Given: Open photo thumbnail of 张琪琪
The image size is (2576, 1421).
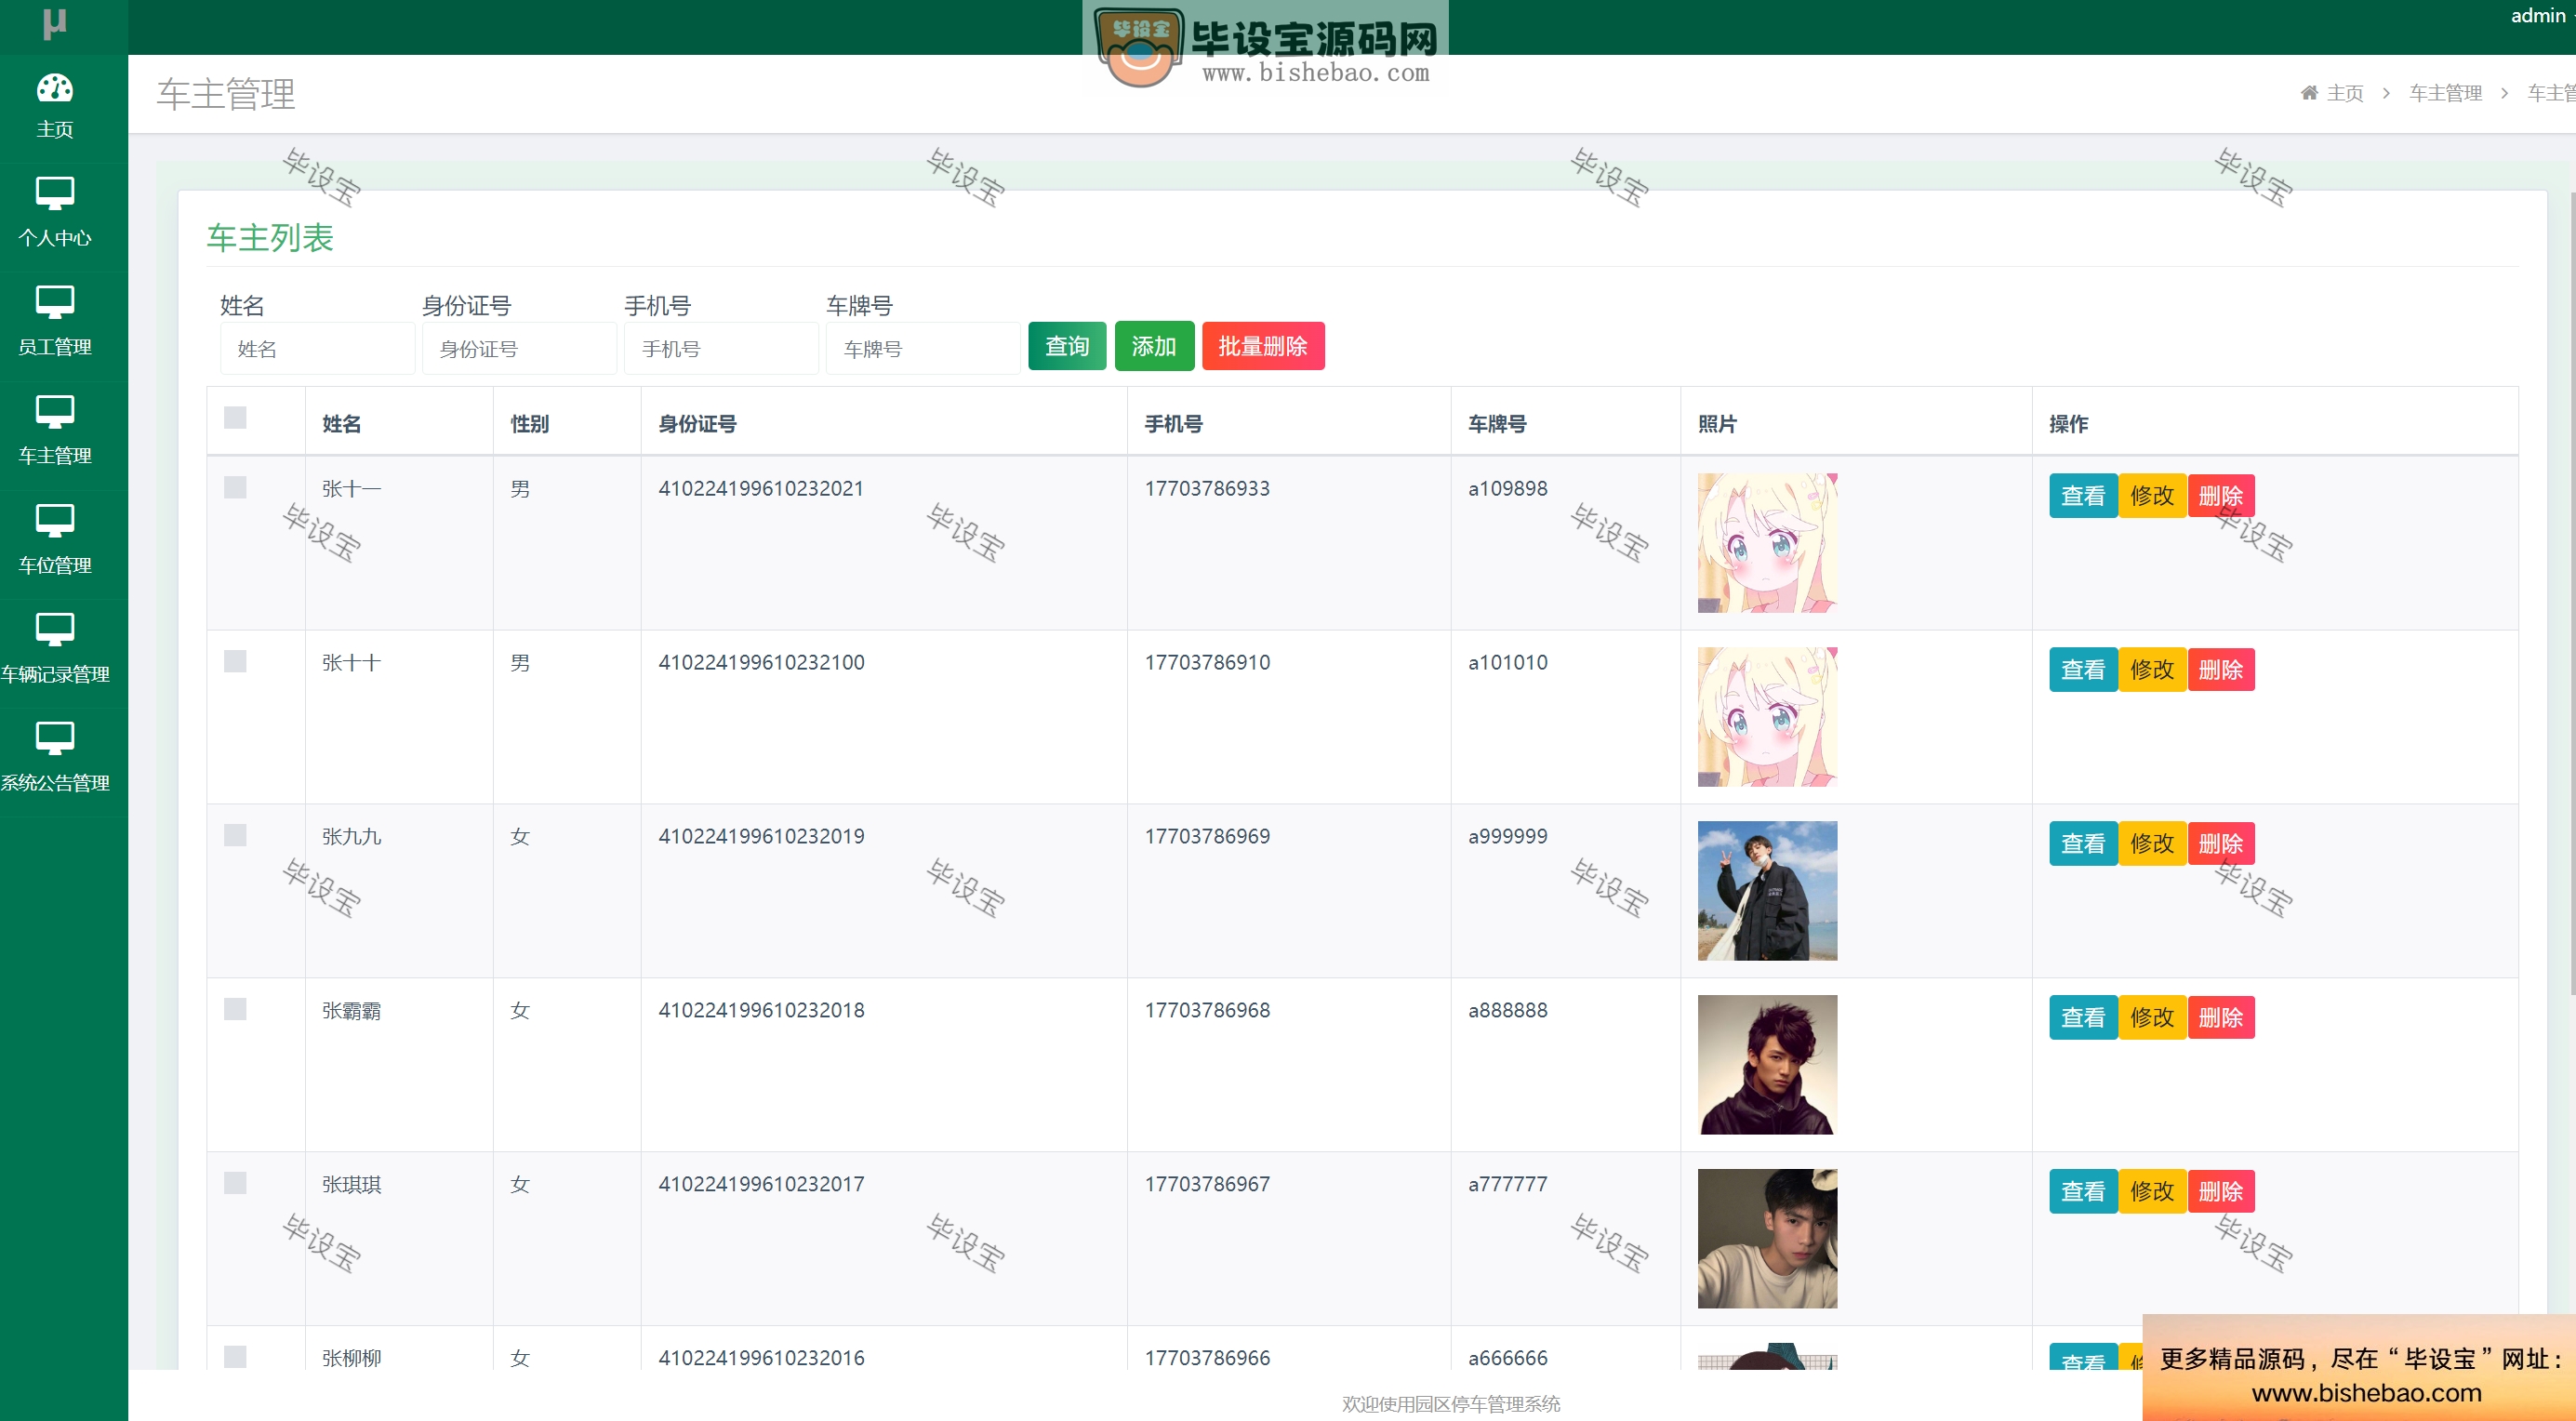Looking at the screenshot, I should [x=1767, y=1239].
